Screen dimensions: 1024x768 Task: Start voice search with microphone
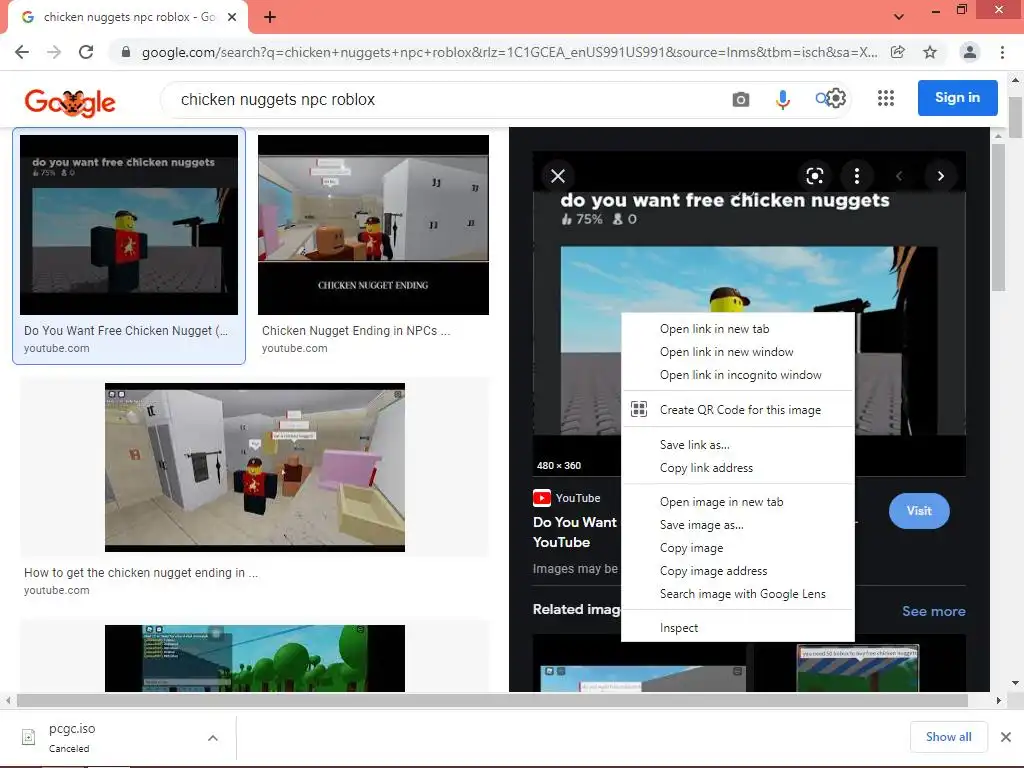click(x=782, y=99)
